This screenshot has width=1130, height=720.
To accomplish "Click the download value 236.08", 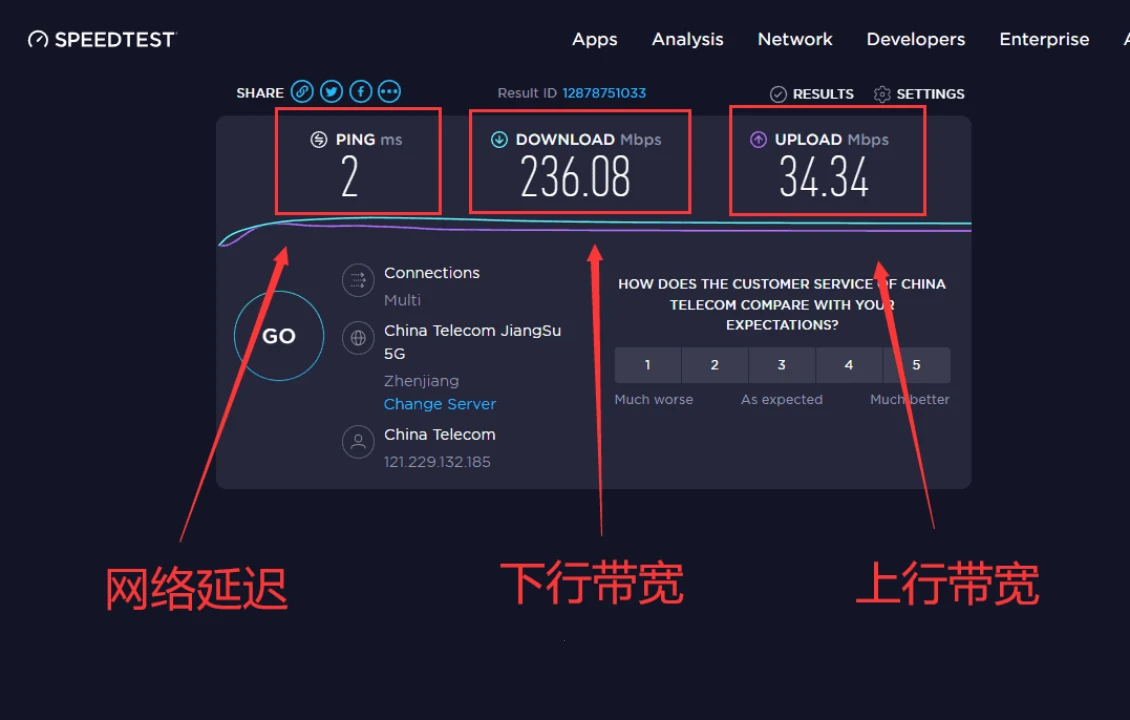I will (x=575, y=178).
